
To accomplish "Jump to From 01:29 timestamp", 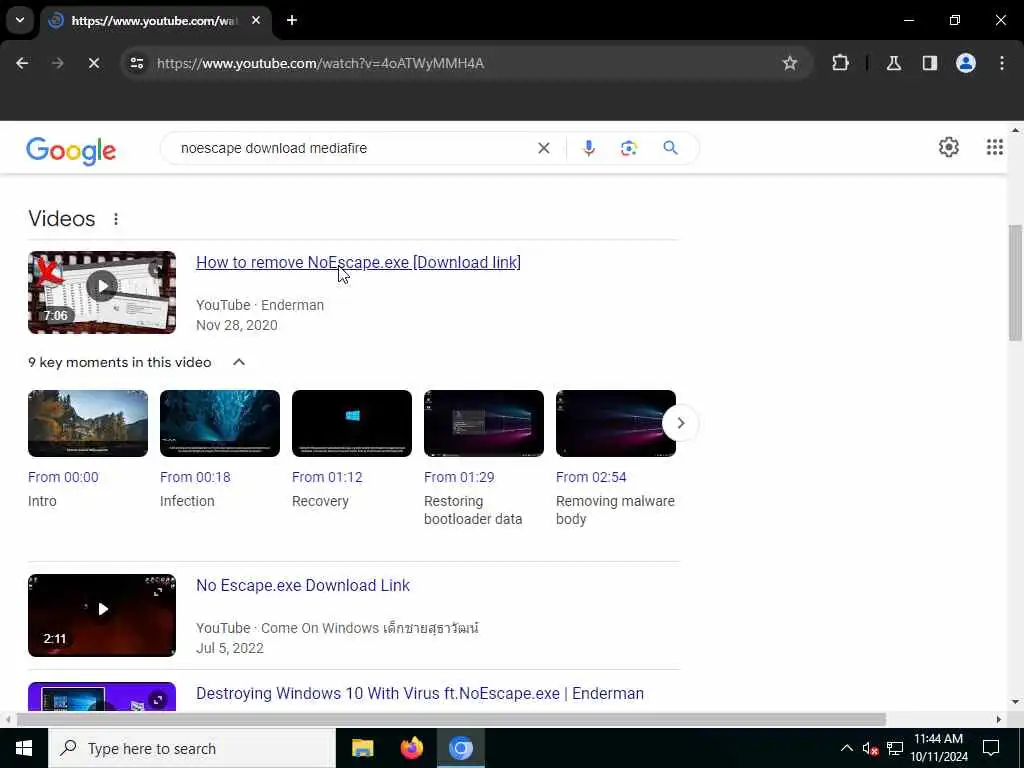I will click(459, 477).
